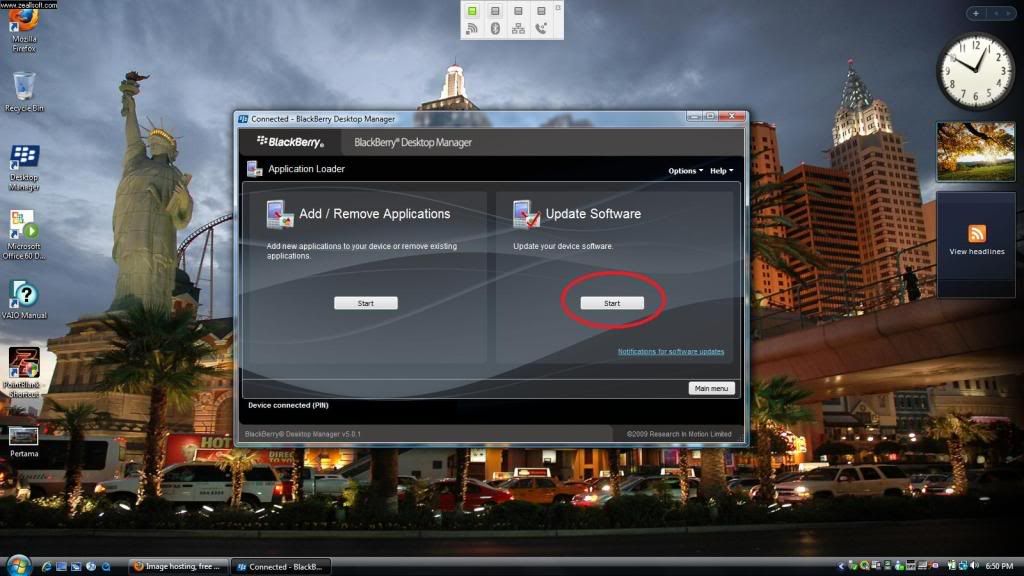Open the Pertama desktop file
This screenshot has height=576, width=1024.
[x=24, y=442]
